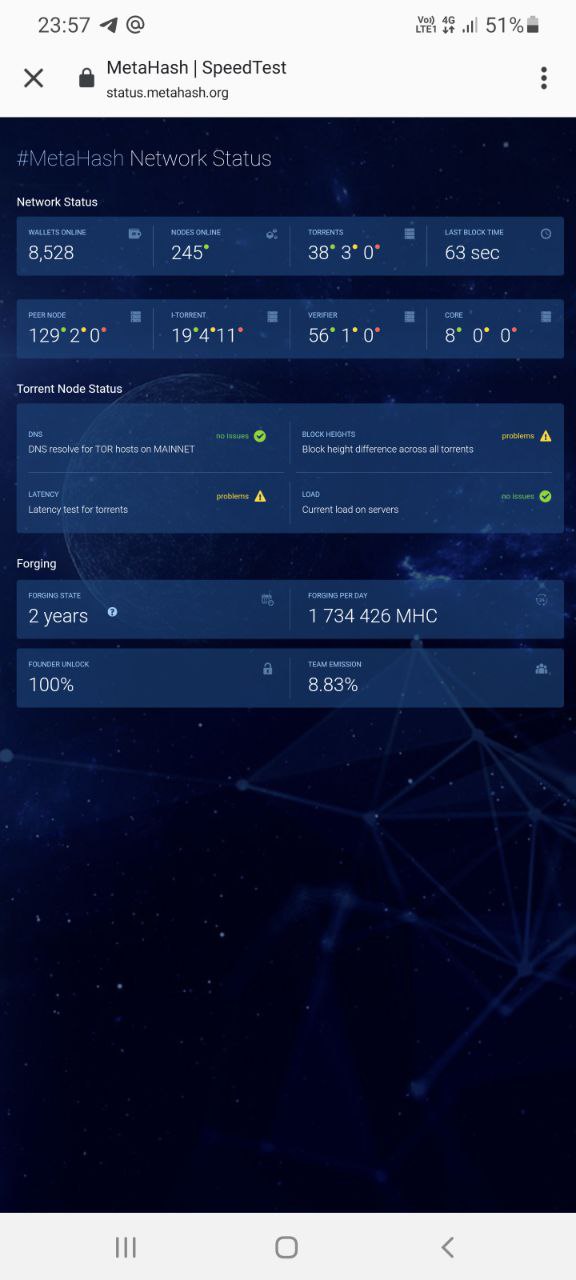Click the Wallets Online wallet icon
The height and width of the screenshot is (1280, 576).
tap(135, 234)
